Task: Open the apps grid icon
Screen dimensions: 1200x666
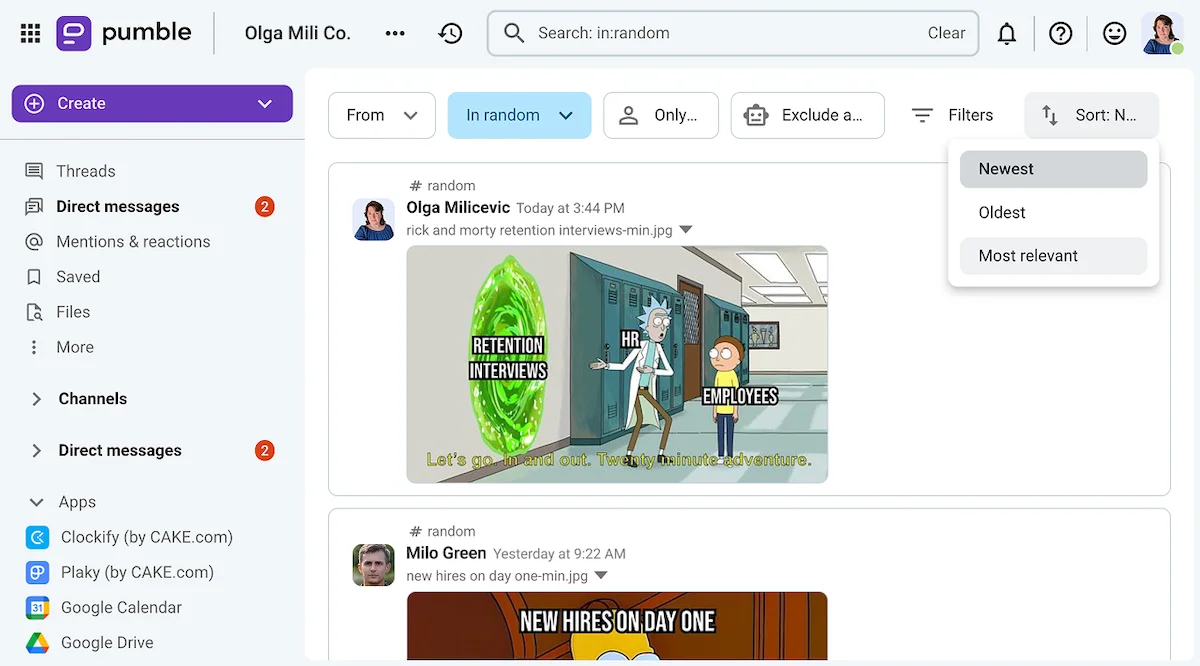Action: [x=30, y=33]
